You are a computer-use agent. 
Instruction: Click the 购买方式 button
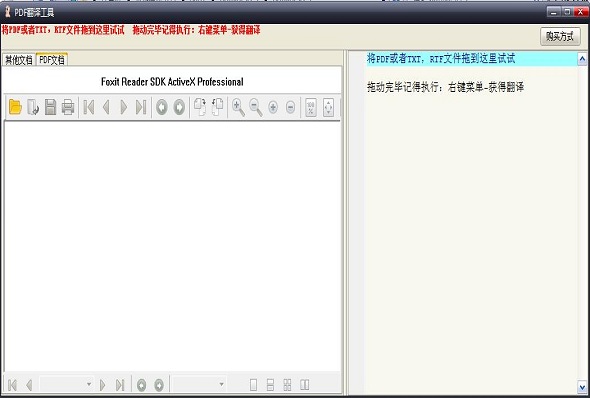[560, 36]
